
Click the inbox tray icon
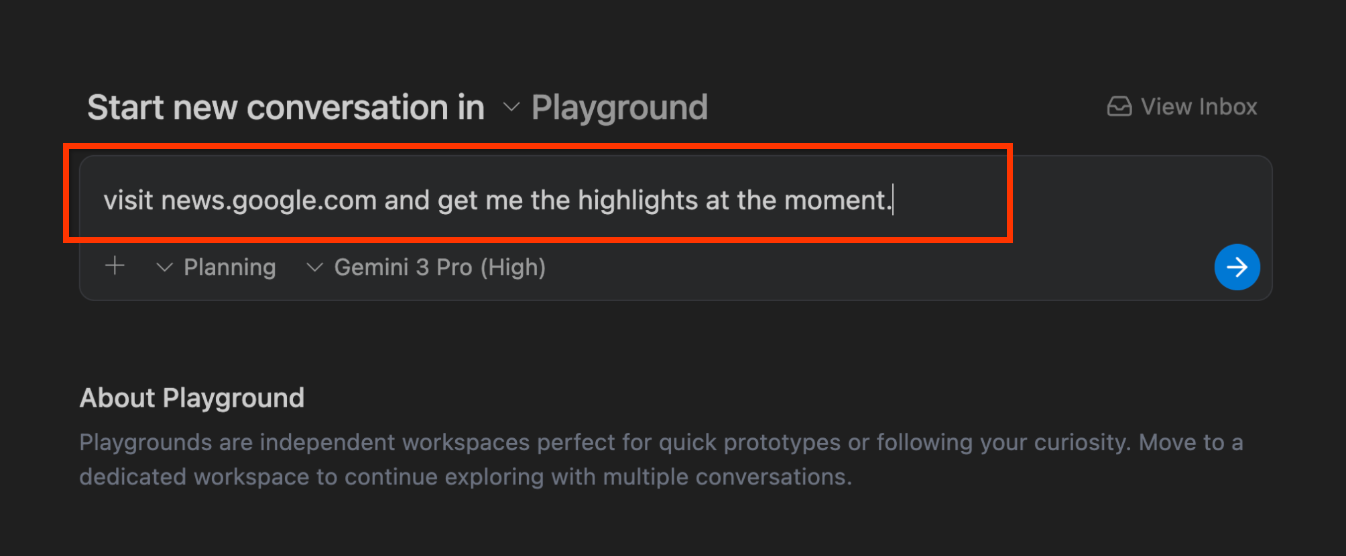pyautogui.click(x=1119, y=106)
